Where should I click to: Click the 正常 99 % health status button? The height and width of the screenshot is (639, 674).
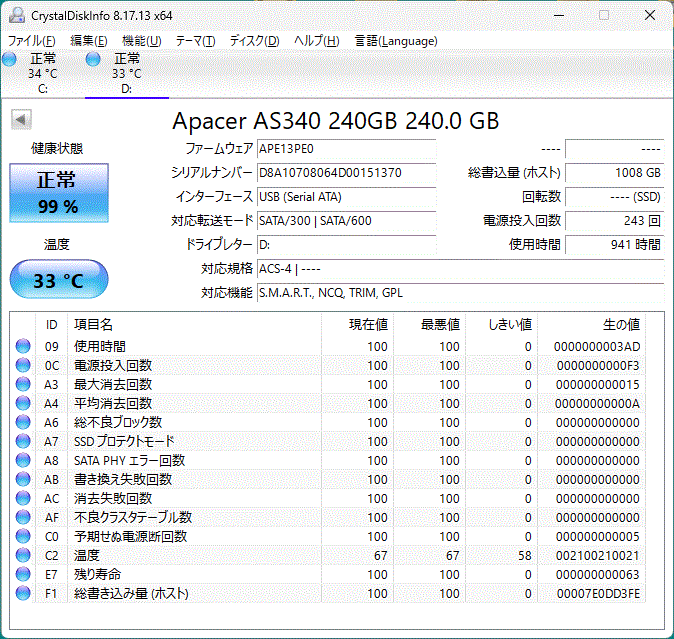(59, 193)
